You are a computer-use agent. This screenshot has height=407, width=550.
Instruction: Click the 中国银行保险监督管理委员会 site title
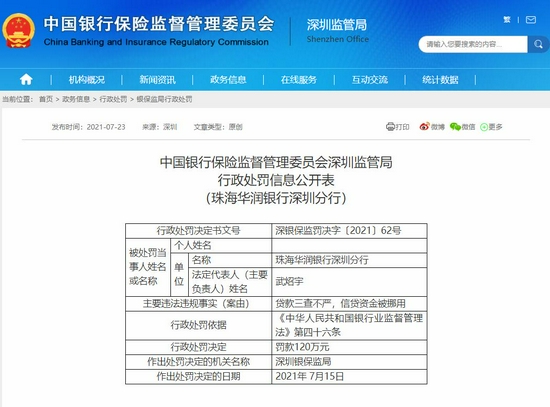pyautogui.click(x=159, y=24)
